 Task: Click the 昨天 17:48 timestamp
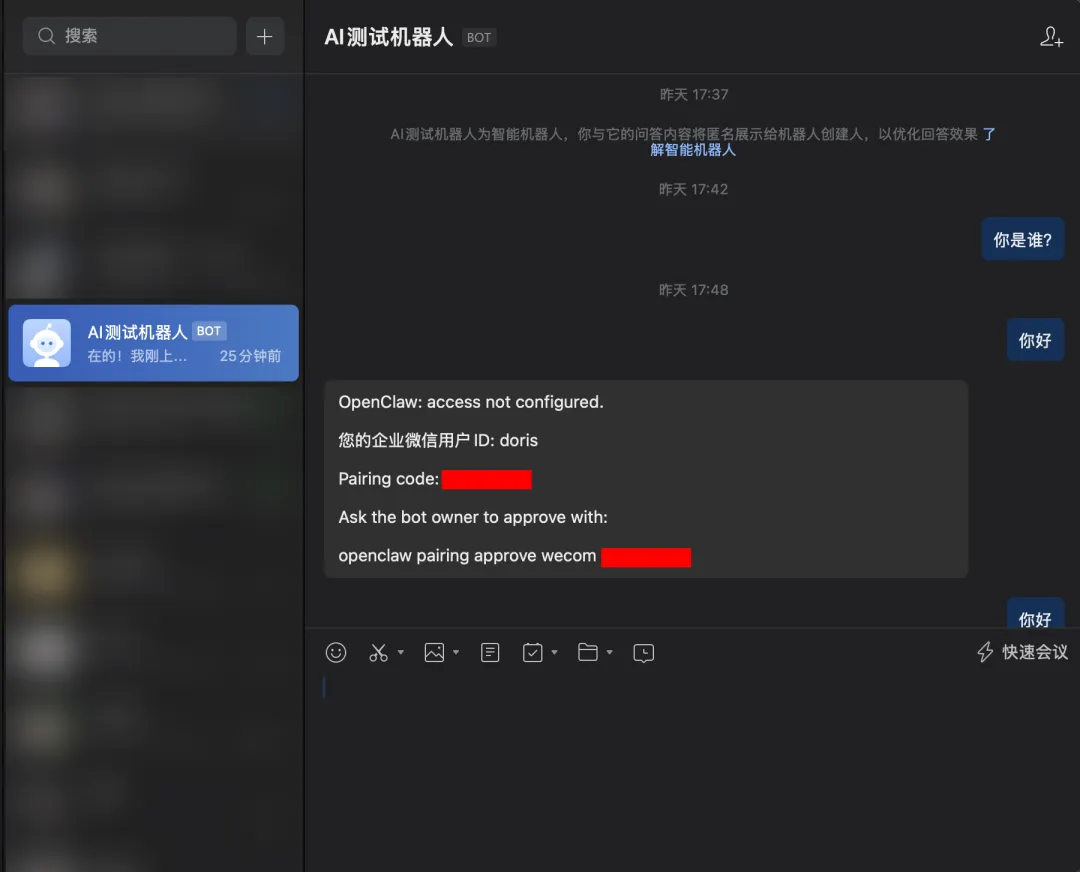tap(693, 290)
